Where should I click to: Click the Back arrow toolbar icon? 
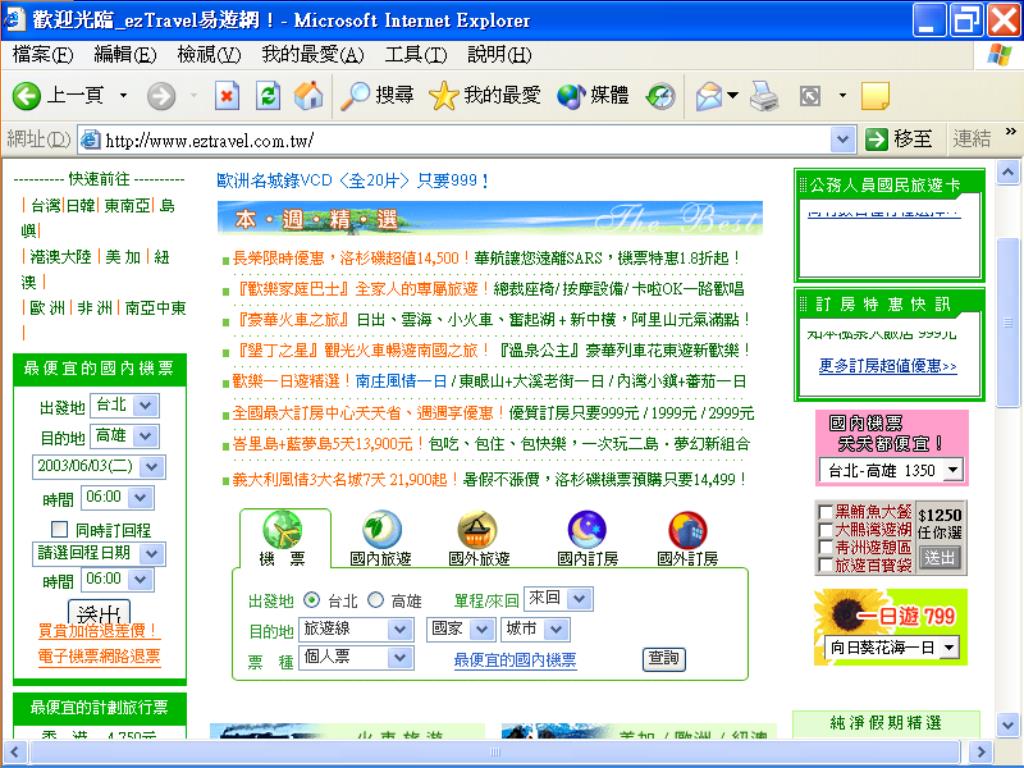(26, 96)
